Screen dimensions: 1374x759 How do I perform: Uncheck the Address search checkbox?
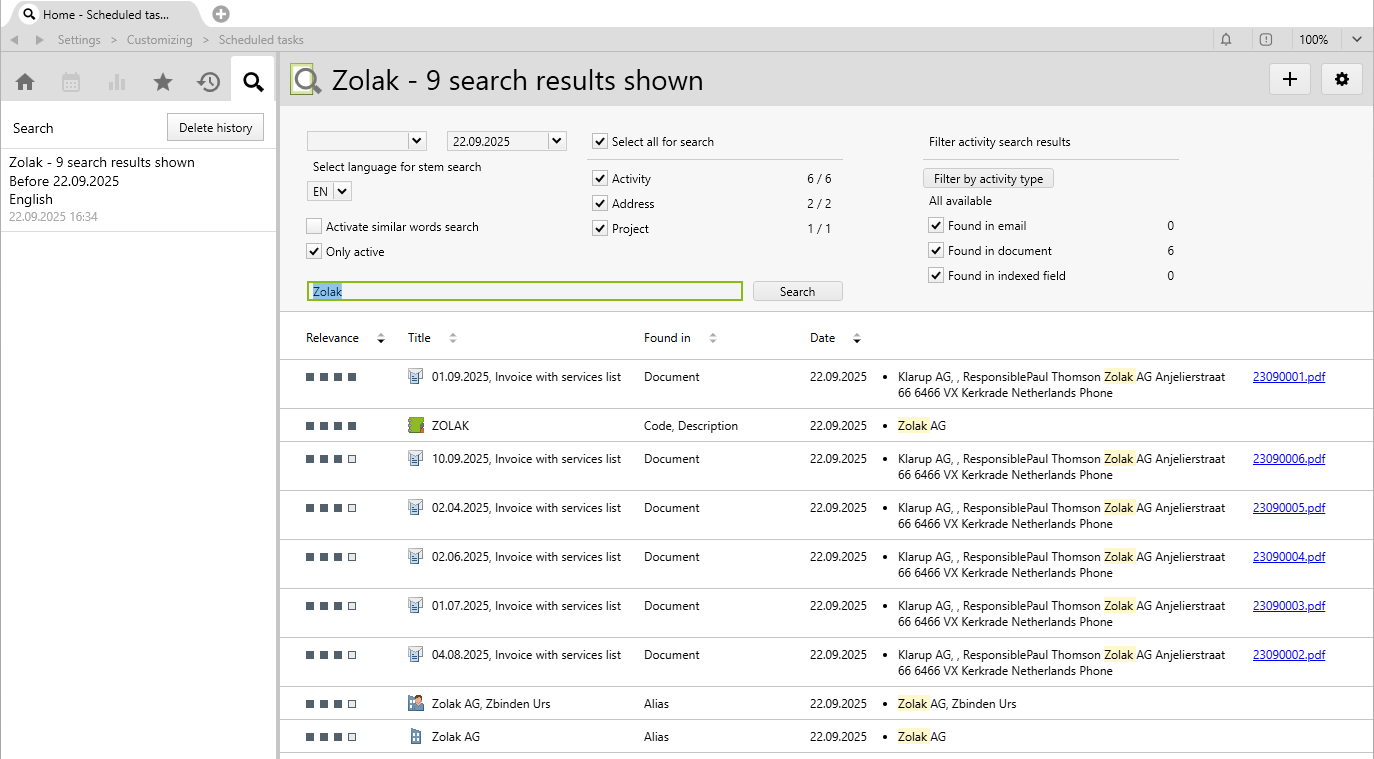600,204
